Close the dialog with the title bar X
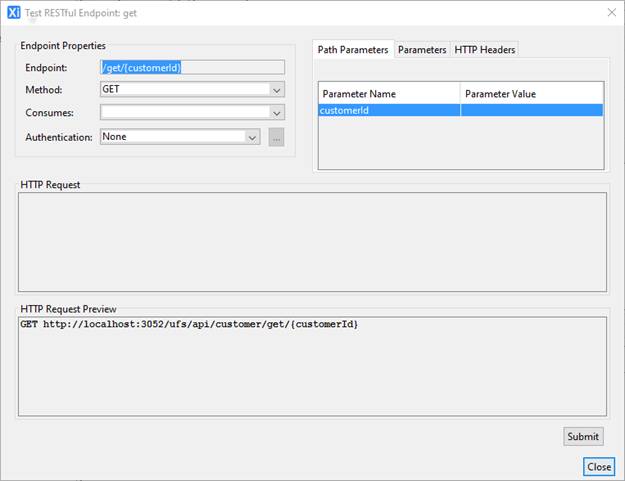The image size is (625, 481). 611,12
